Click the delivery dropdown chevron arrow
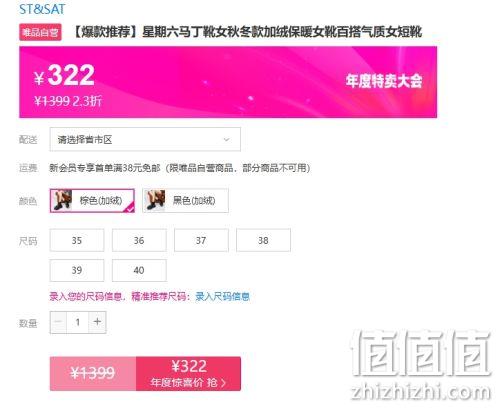The image size is (500, 409). tap(226, 139)
